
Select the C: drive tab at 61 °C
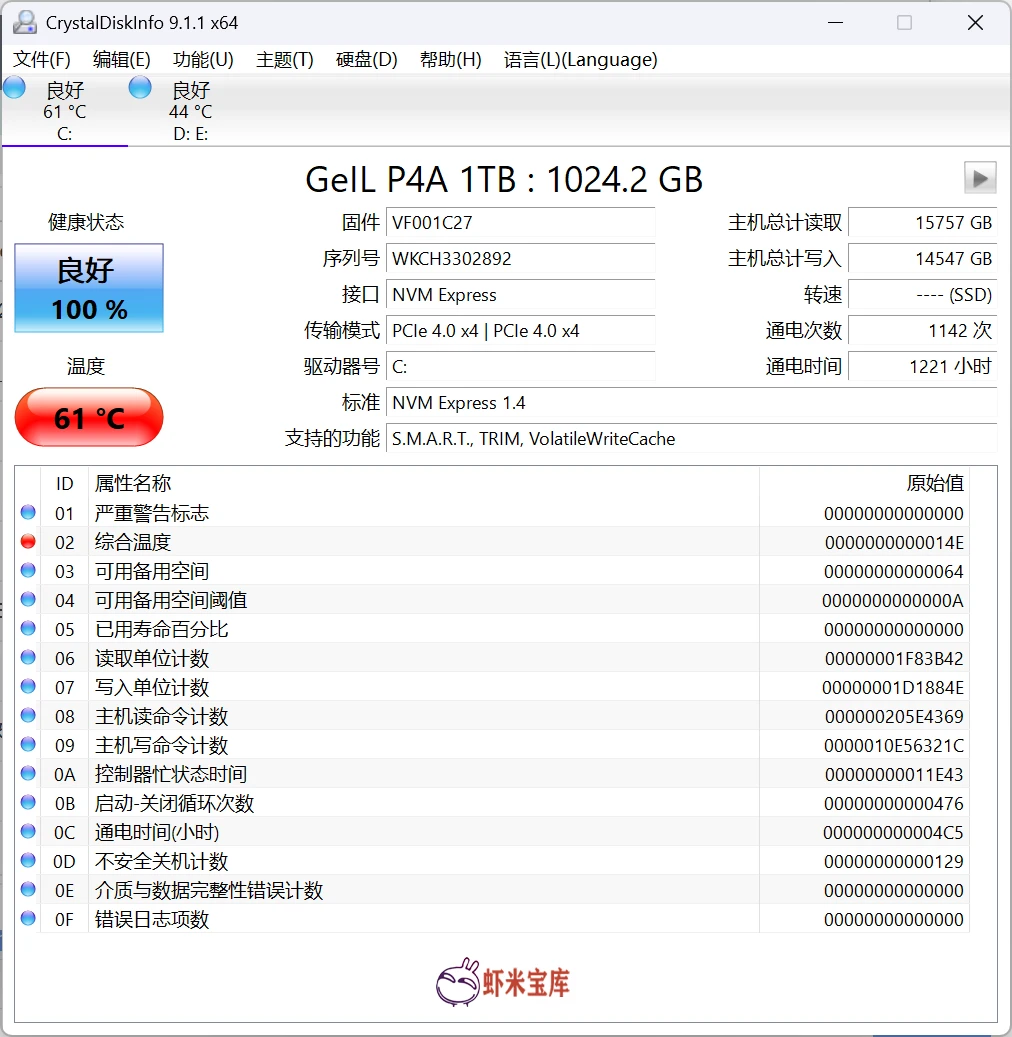coord(65,110)
